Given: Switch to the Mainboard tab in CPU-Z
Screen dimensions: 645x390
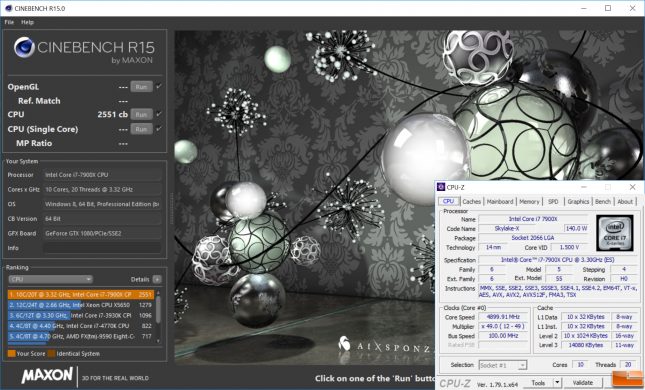Looking at the screenshot, I should pos(500,202).
